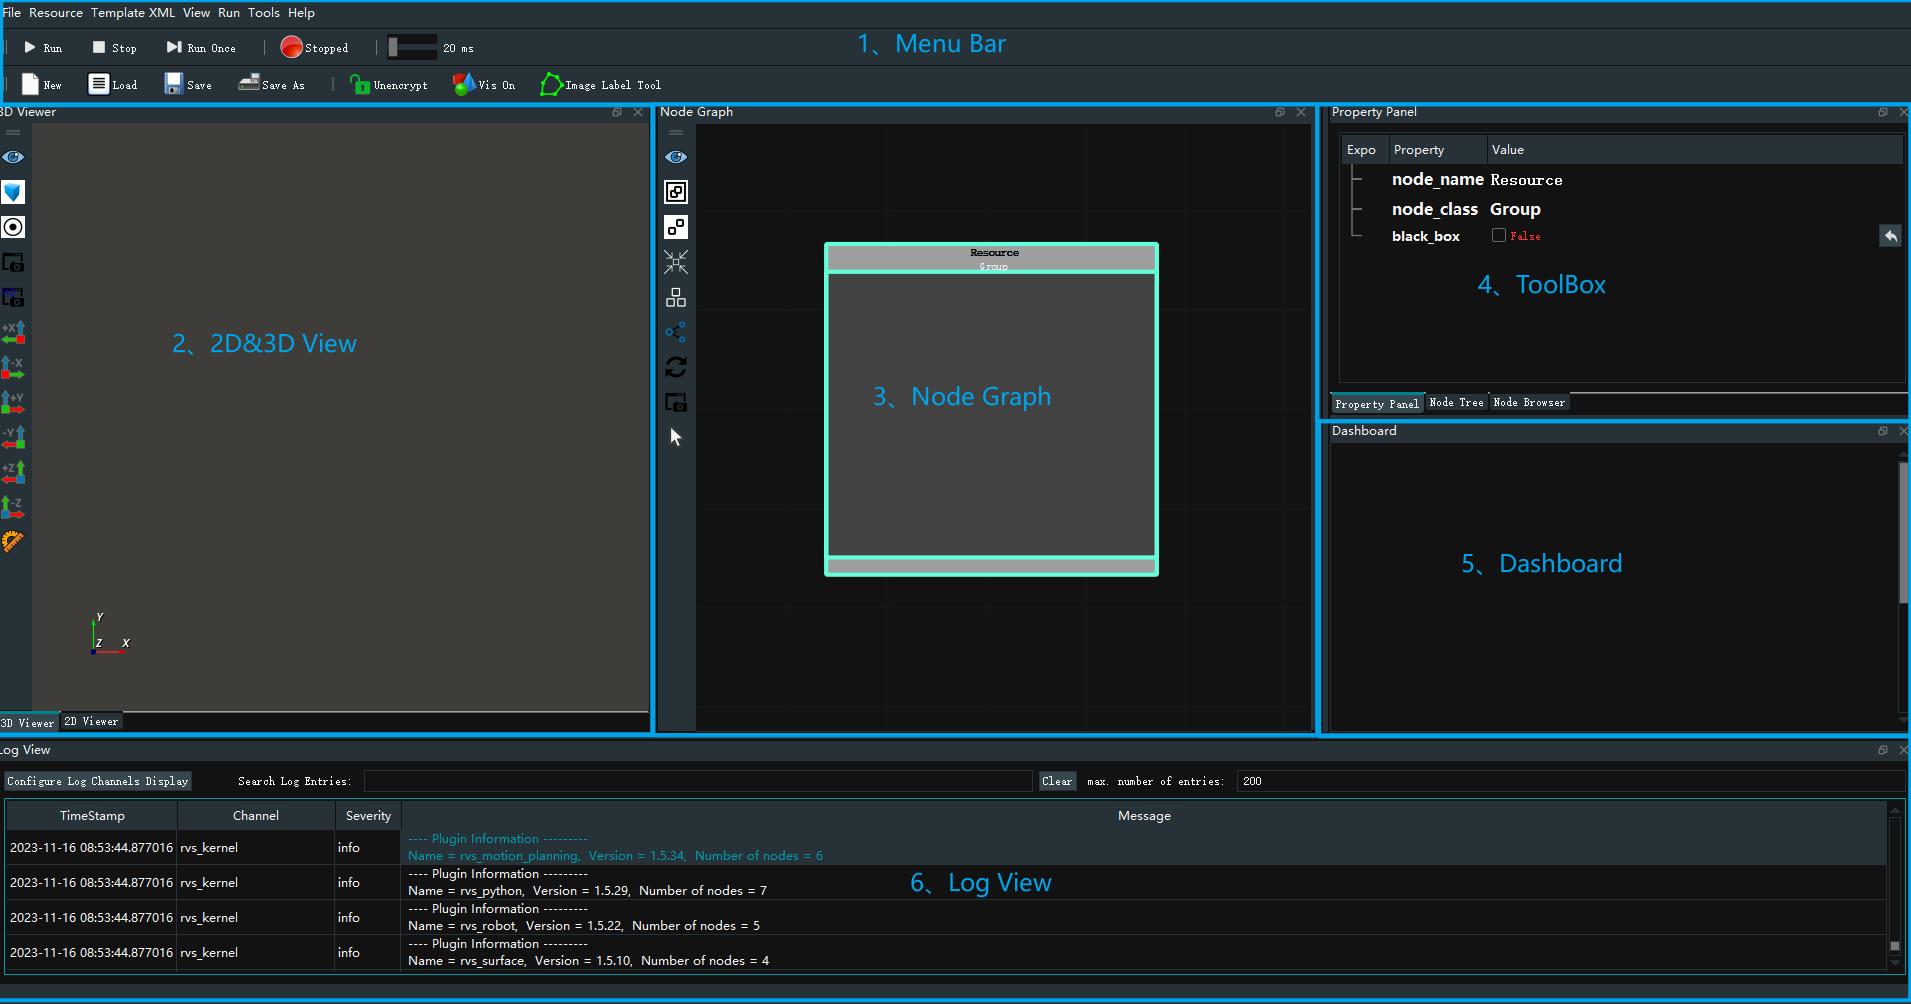Screen dimensions: 1911x1004
Task: Set 3D view to the -Y axis
Action: (13, 437)
